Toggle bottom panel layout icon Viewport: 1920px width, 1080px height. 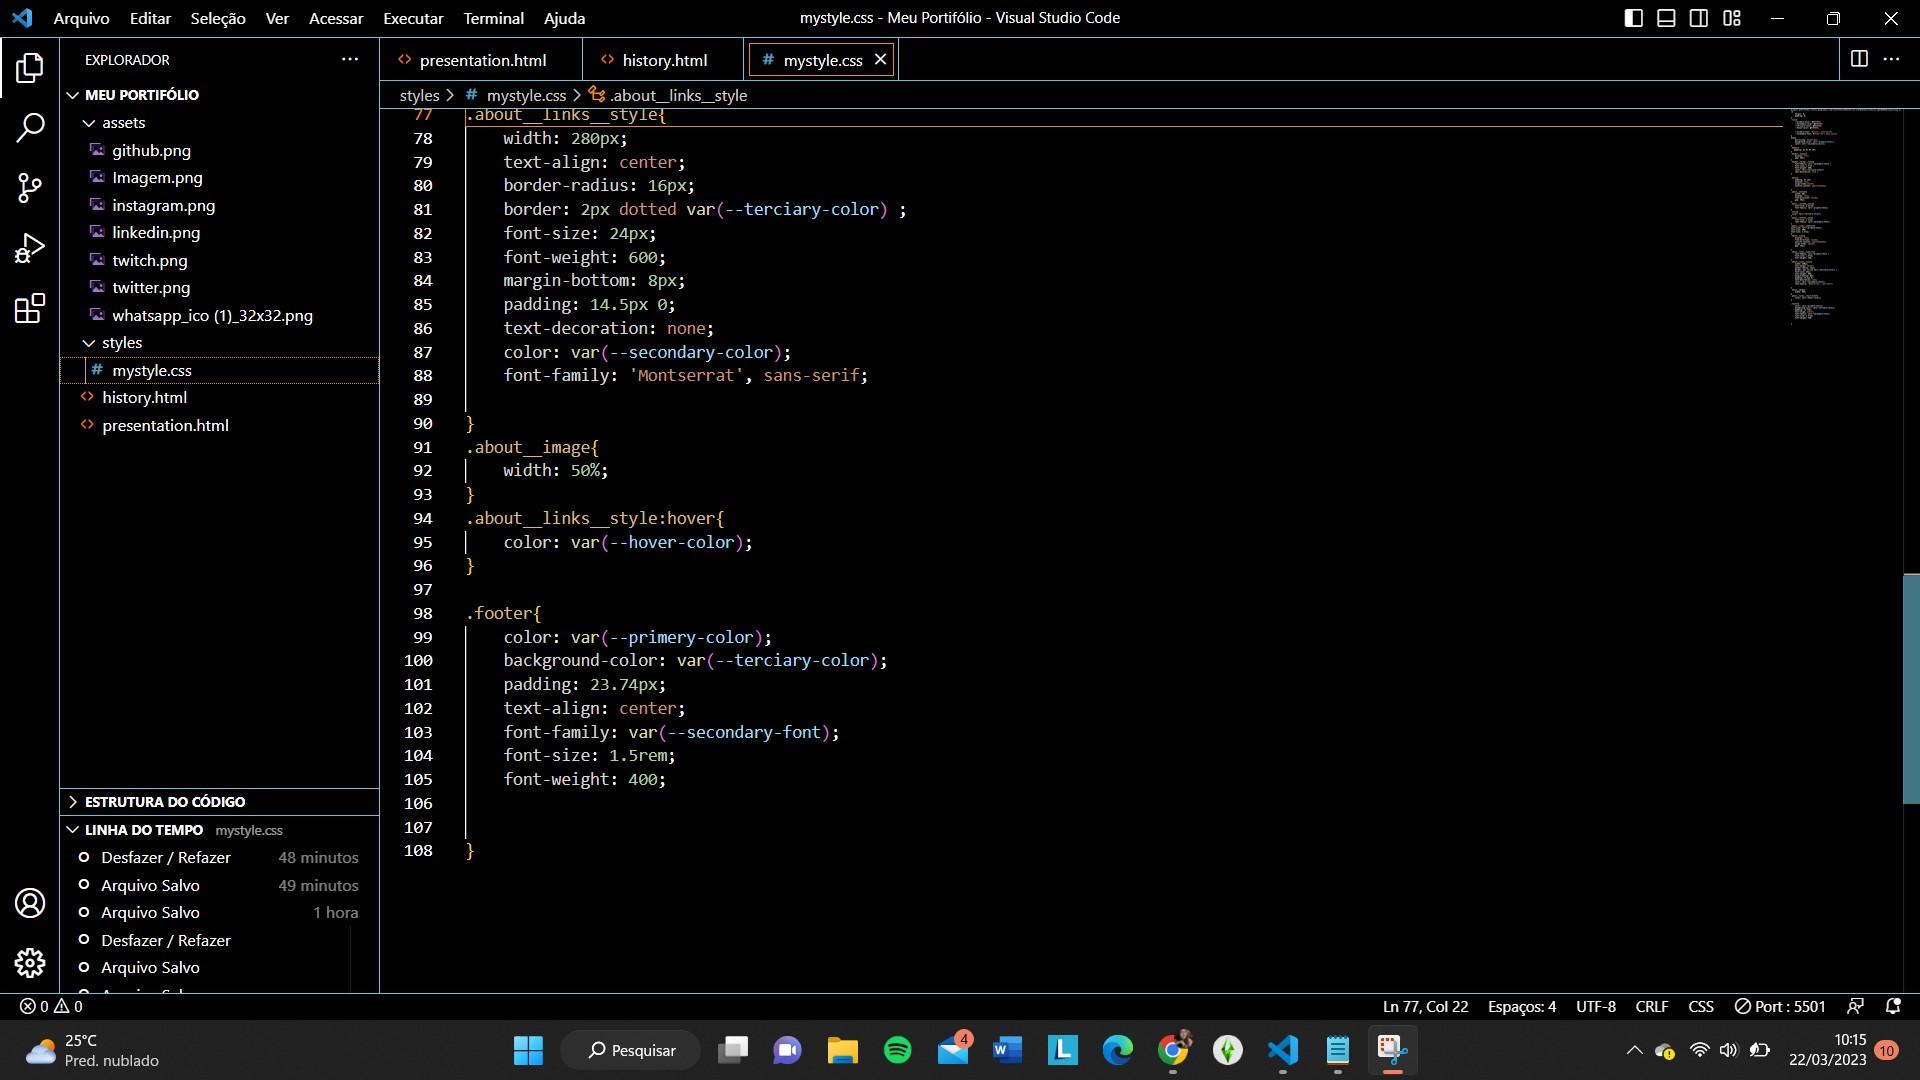click(1666, 18)
